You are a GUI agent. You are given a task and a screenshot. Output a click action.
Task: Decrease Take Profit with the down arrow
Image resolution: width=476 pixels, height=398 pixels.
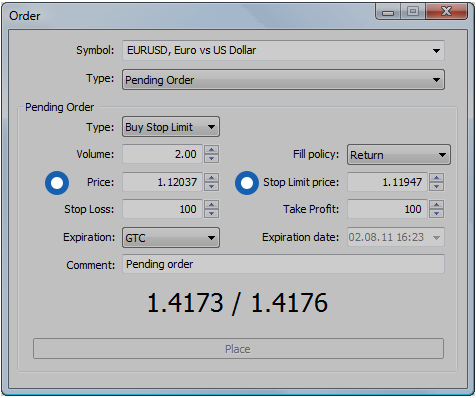(x=437, y=214)
